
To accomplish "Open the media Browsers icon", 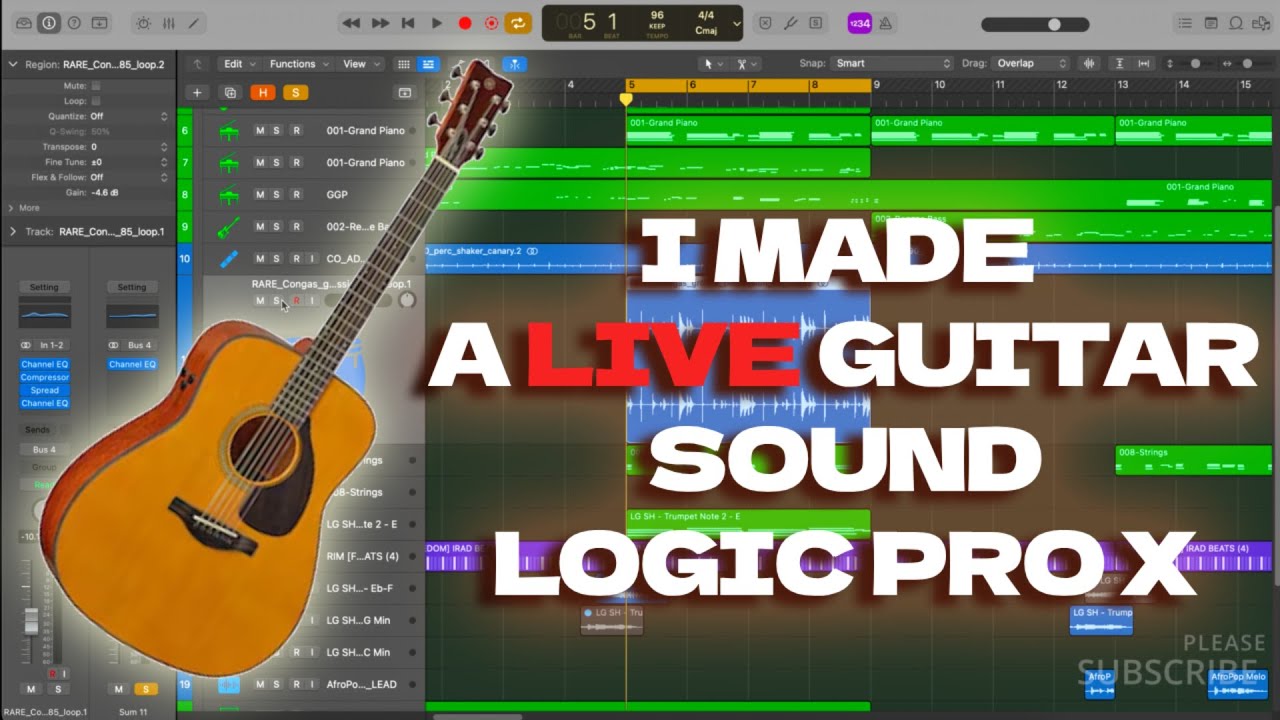I will point(1261,22).
